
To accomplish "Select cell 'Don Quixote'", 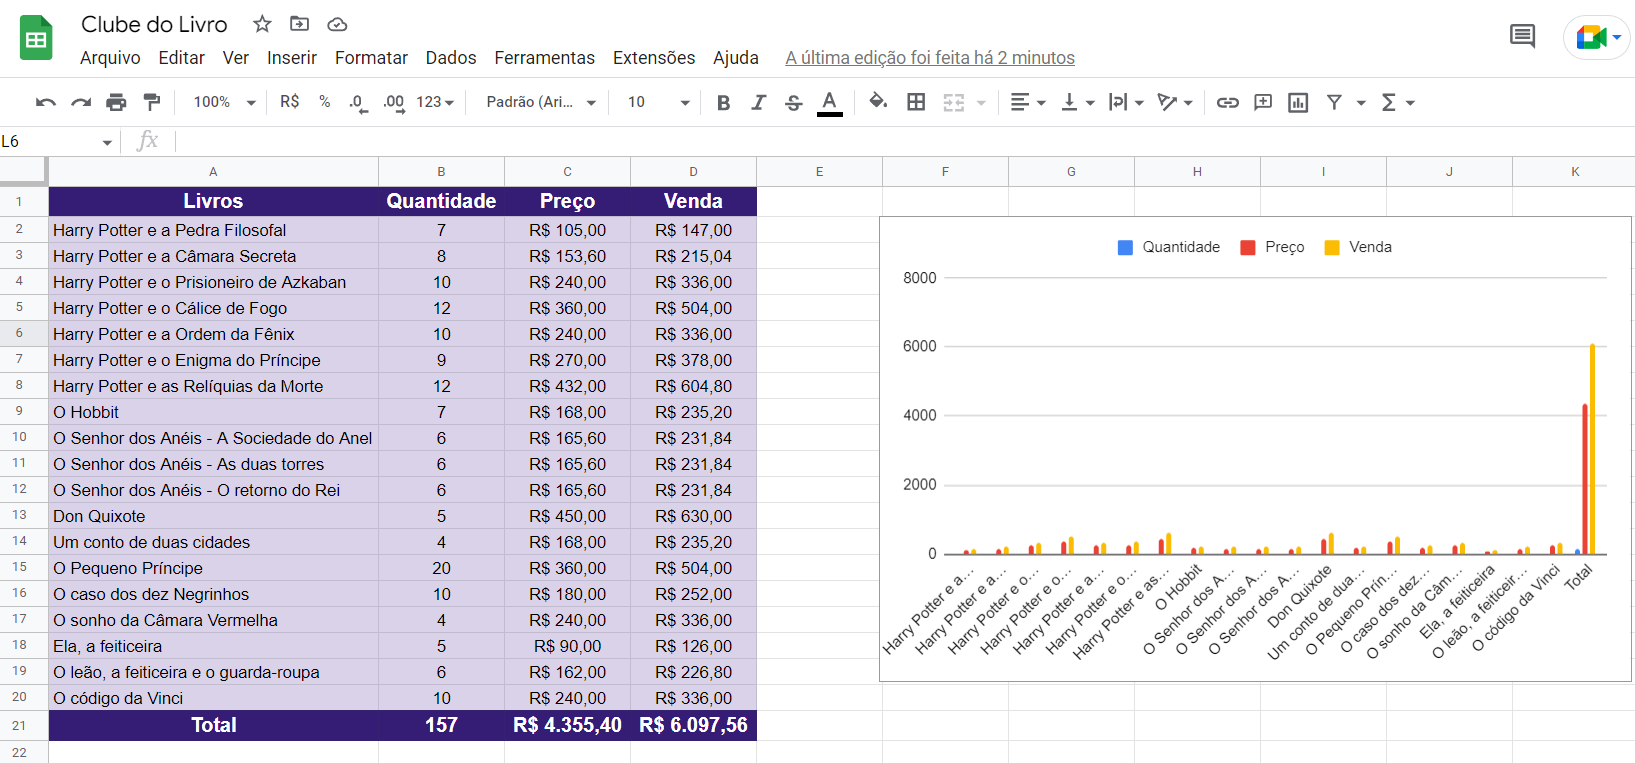I will click(213, 516).
